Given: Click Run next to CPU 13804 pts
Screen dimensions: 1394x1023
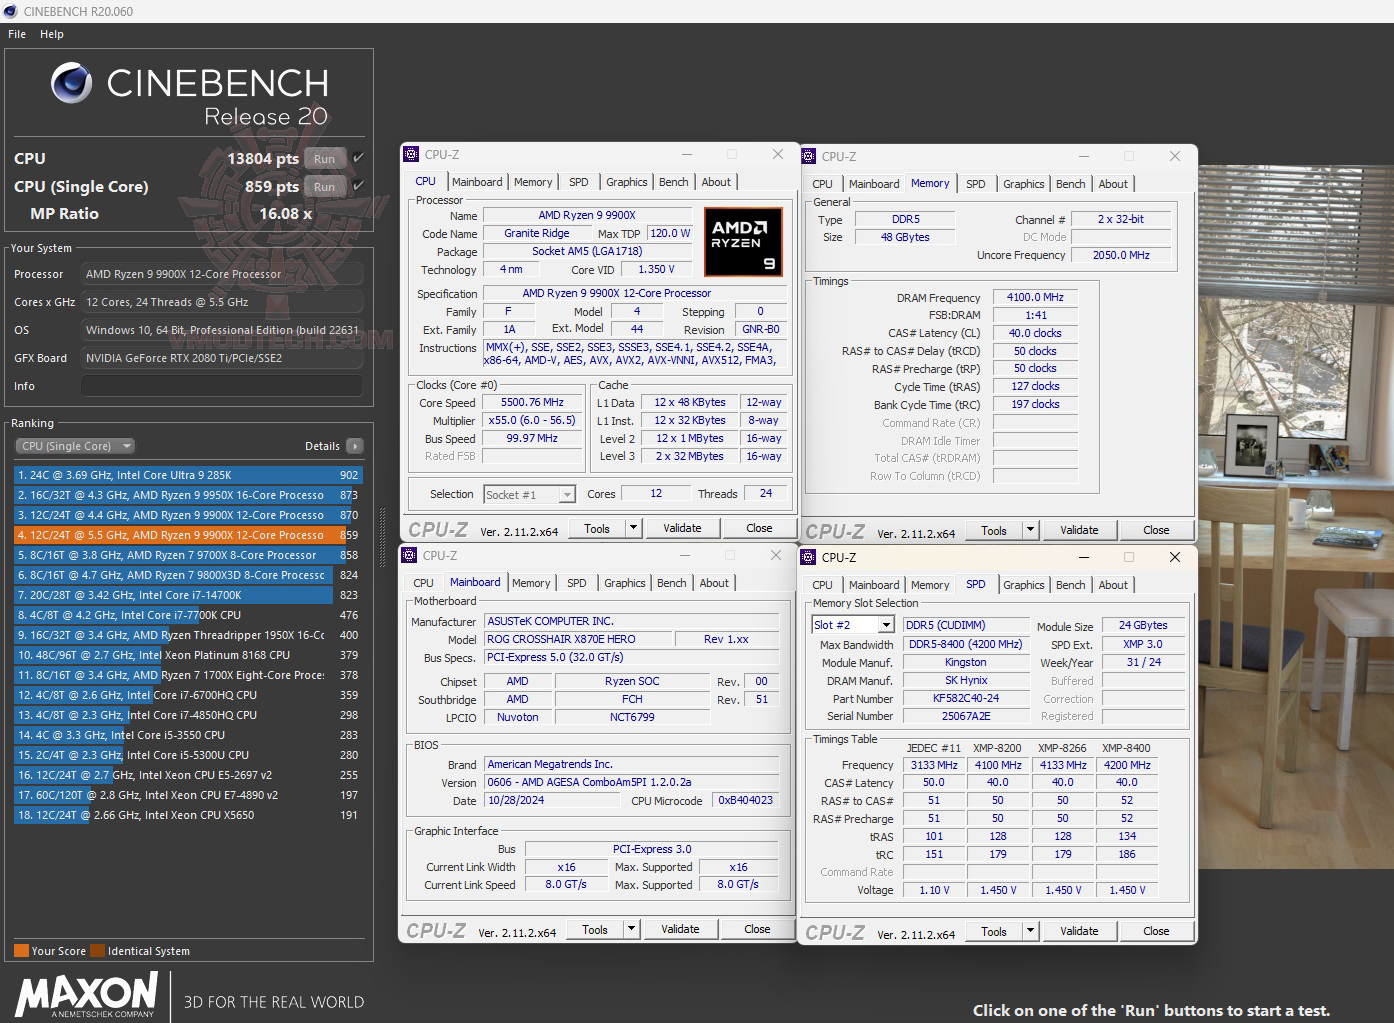Looking at the screenshot, I should click(324, 158).
